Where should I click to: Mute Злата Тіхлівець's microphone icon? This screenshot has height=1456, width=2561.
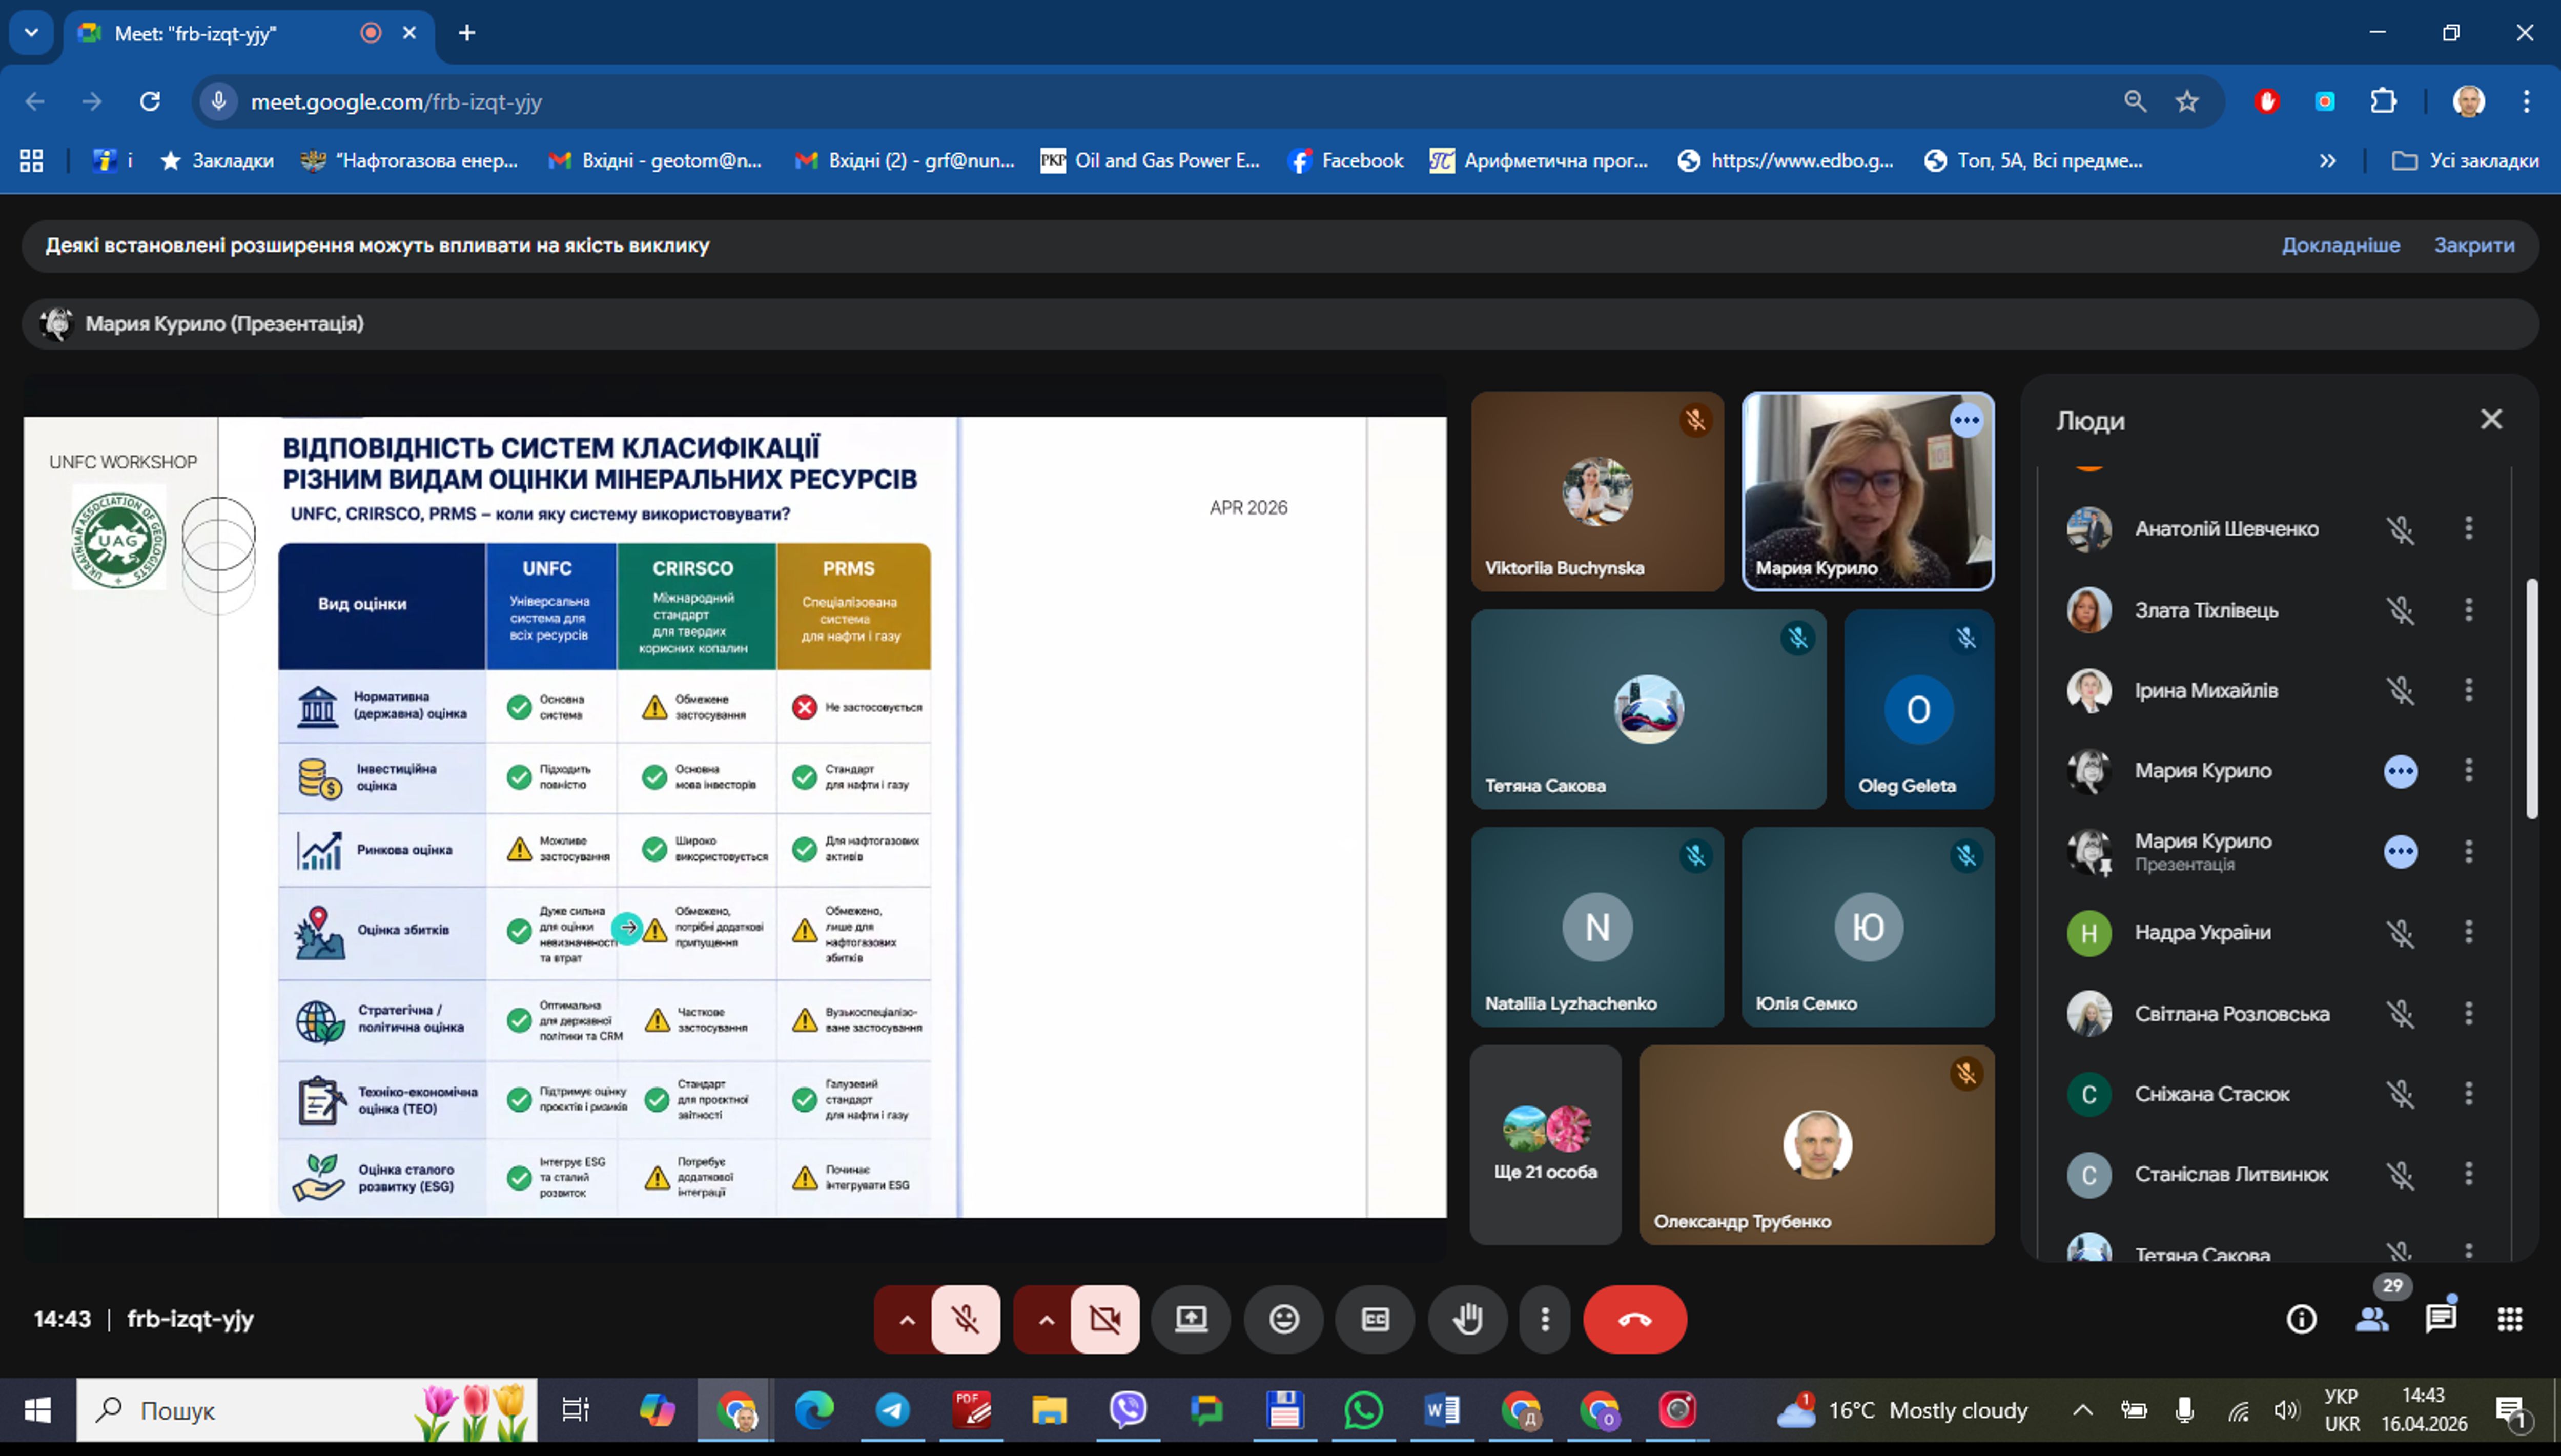[x=2400, y=610]
